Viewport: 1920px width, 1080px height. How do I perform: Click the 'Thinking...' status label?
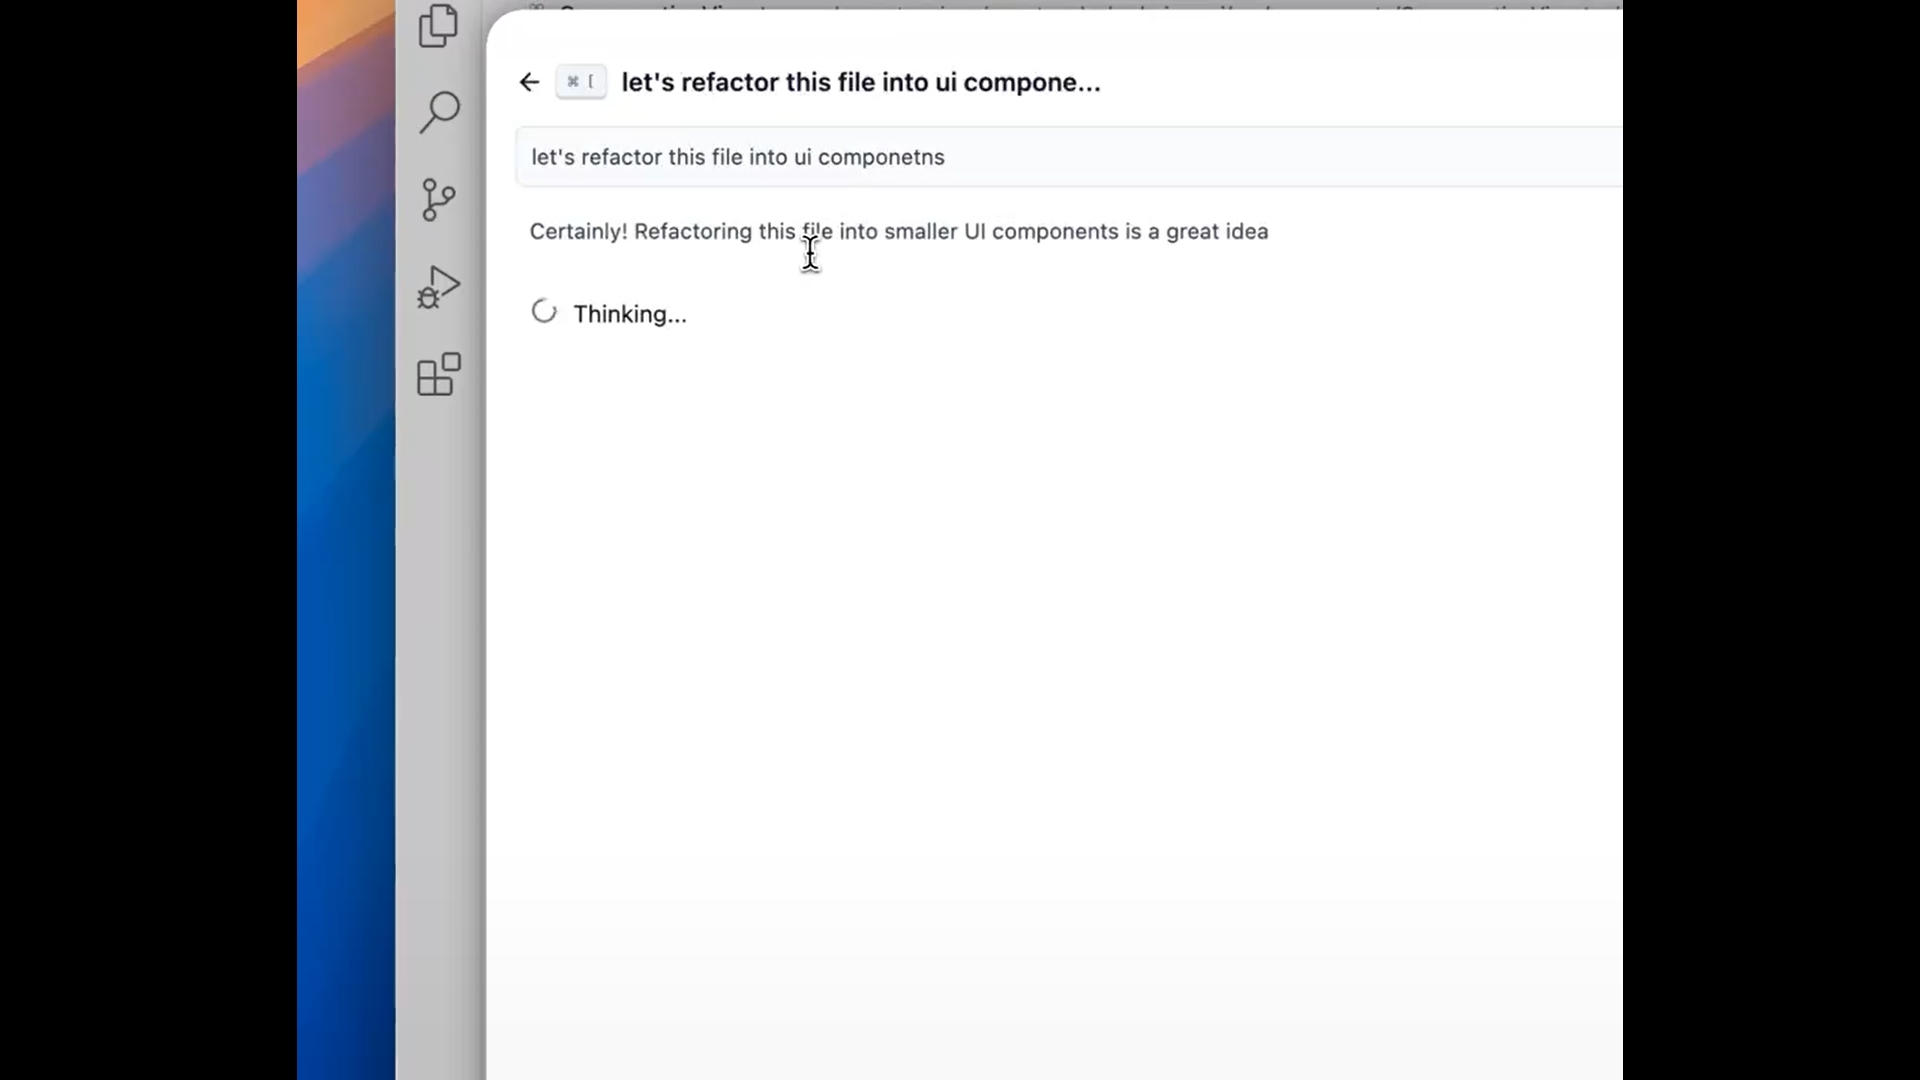click(x=629, y=314)
